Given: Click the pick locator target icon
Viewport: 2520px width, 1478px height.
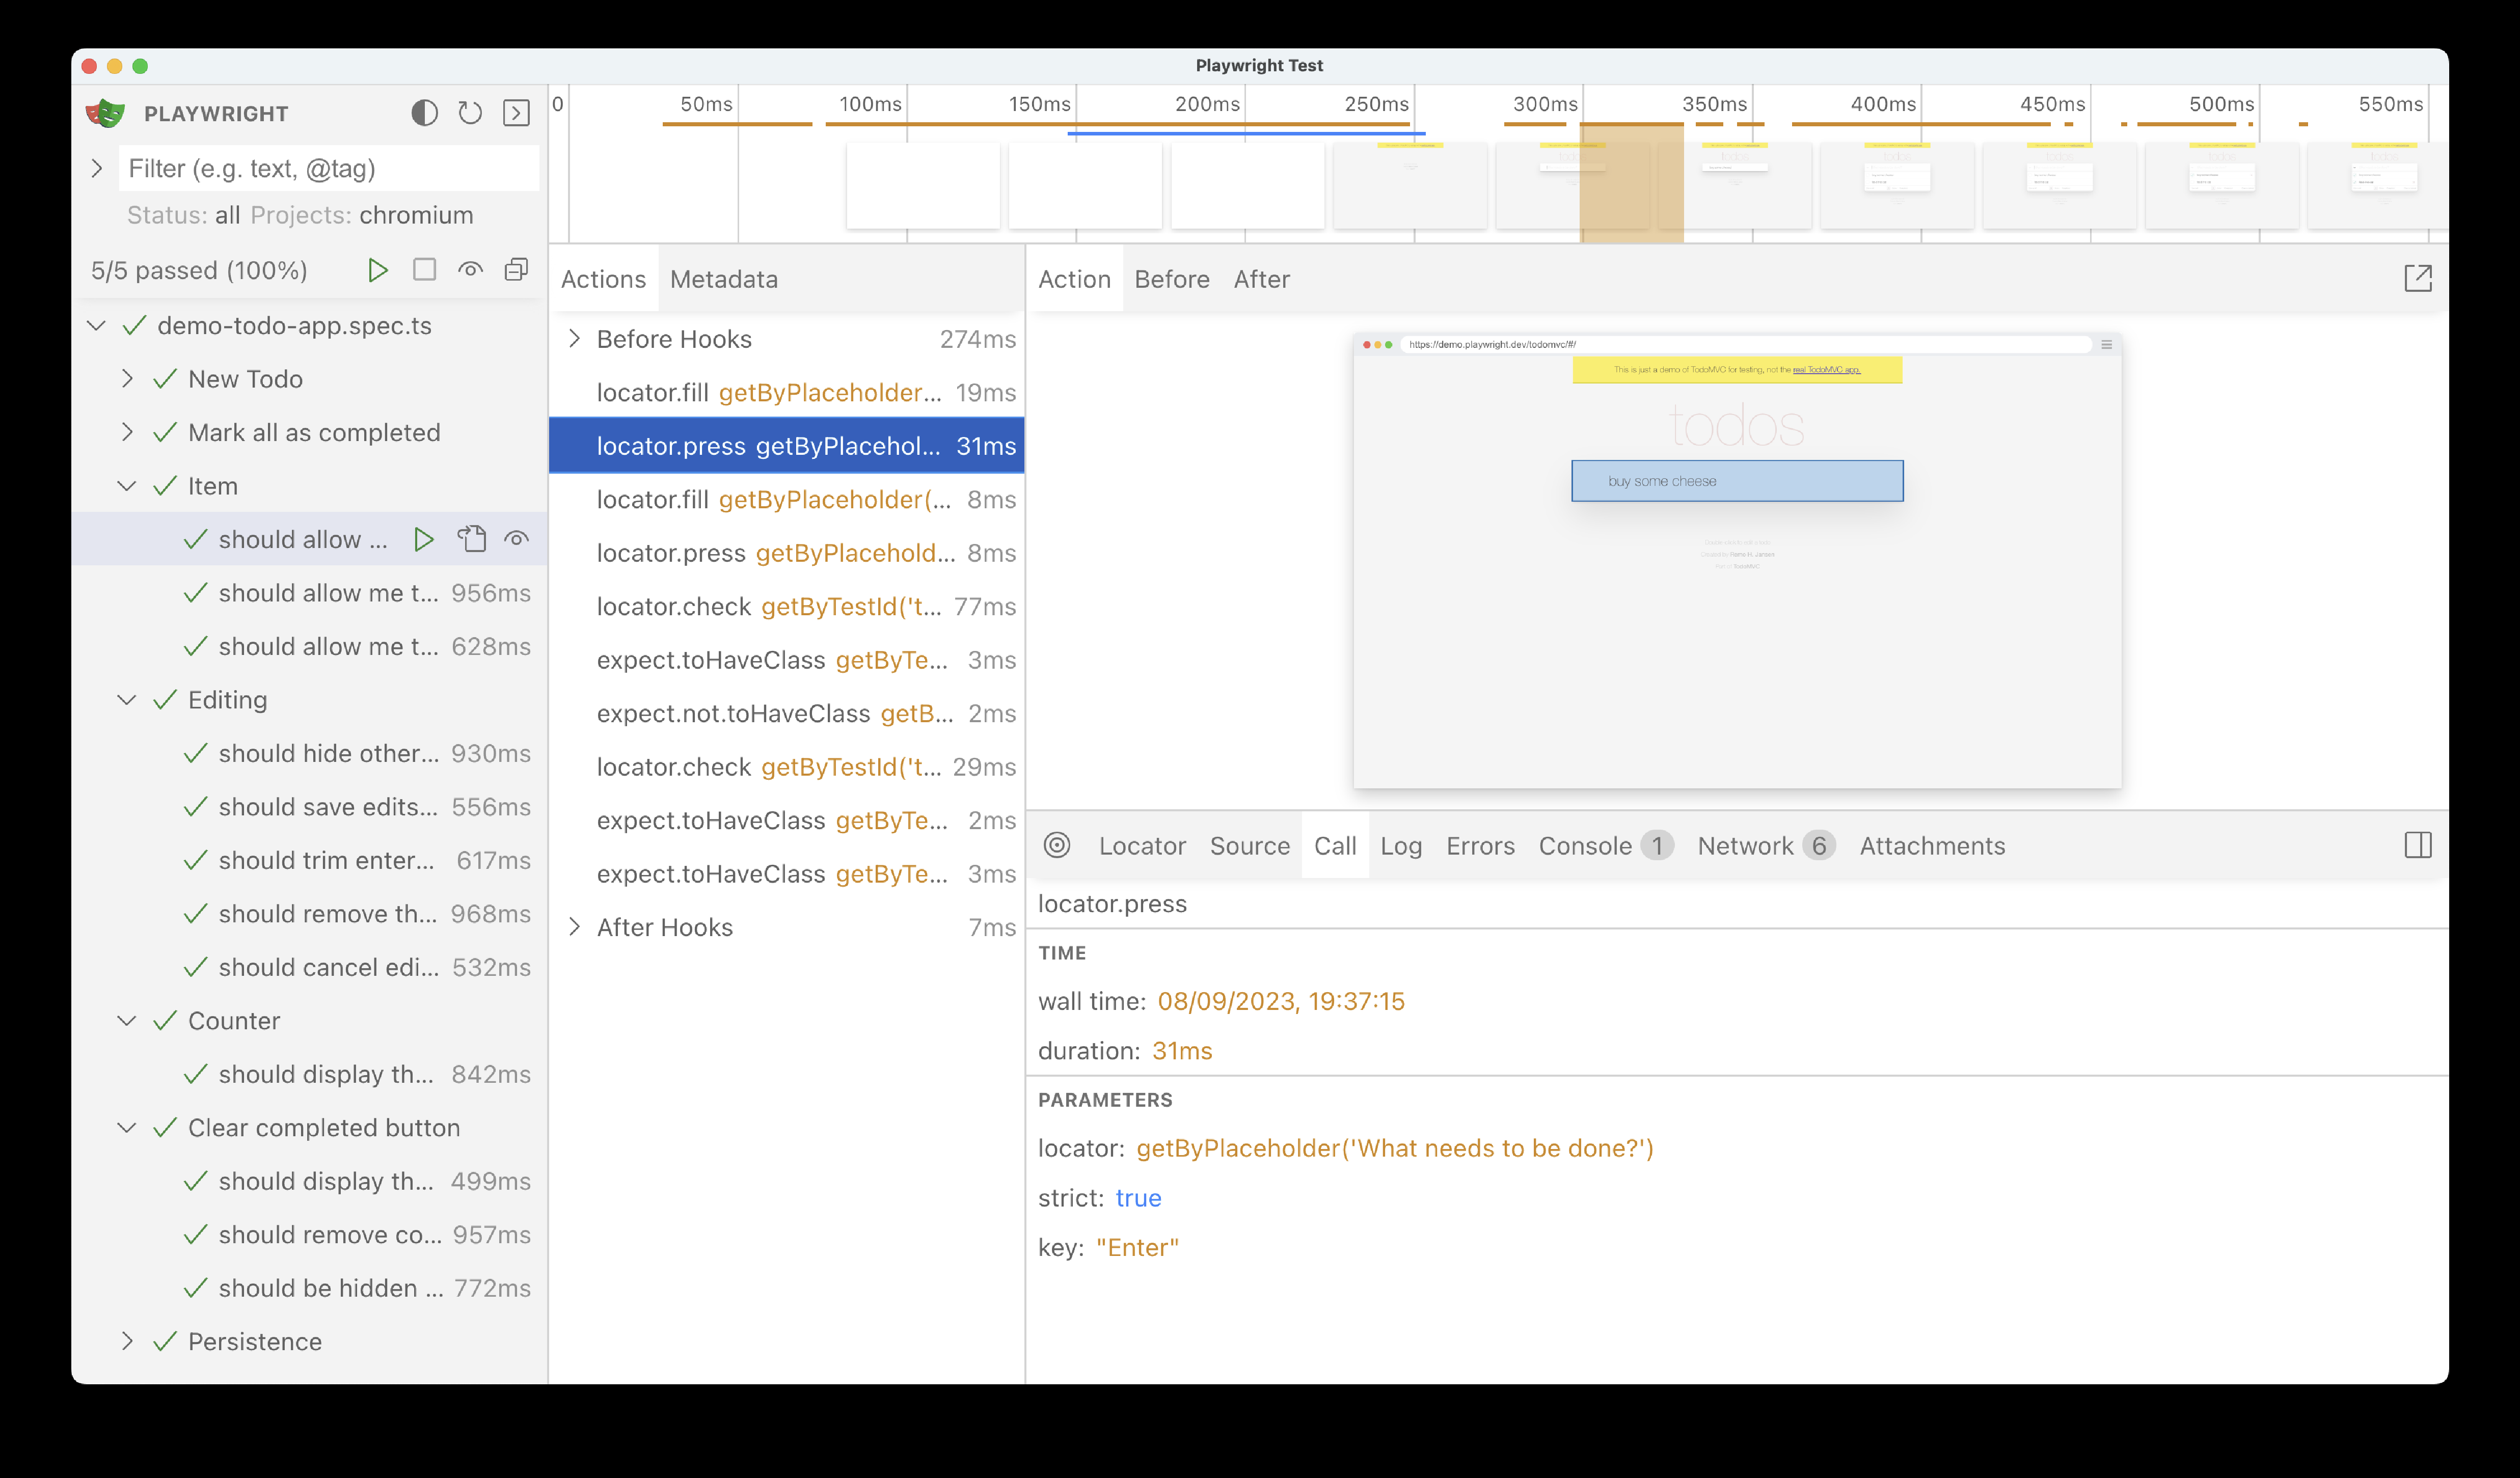Looking at the screenshot, I should (x=1057, y=846).
